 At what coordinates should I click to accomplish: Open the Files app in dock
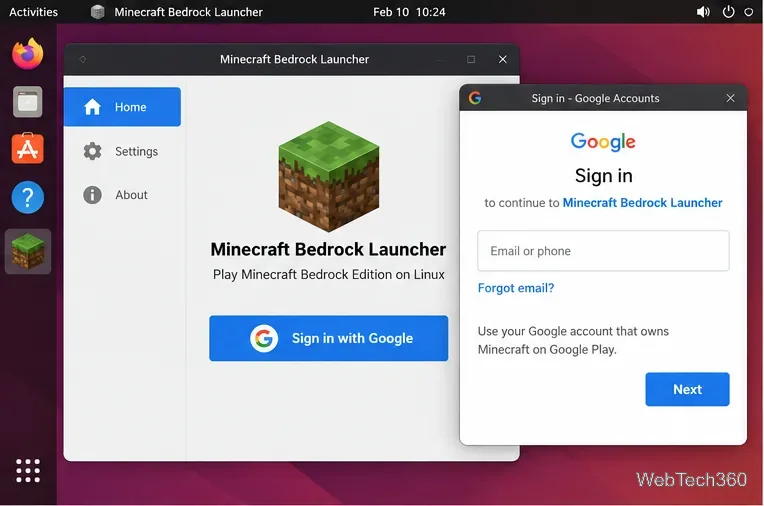(x=28, y=102)
